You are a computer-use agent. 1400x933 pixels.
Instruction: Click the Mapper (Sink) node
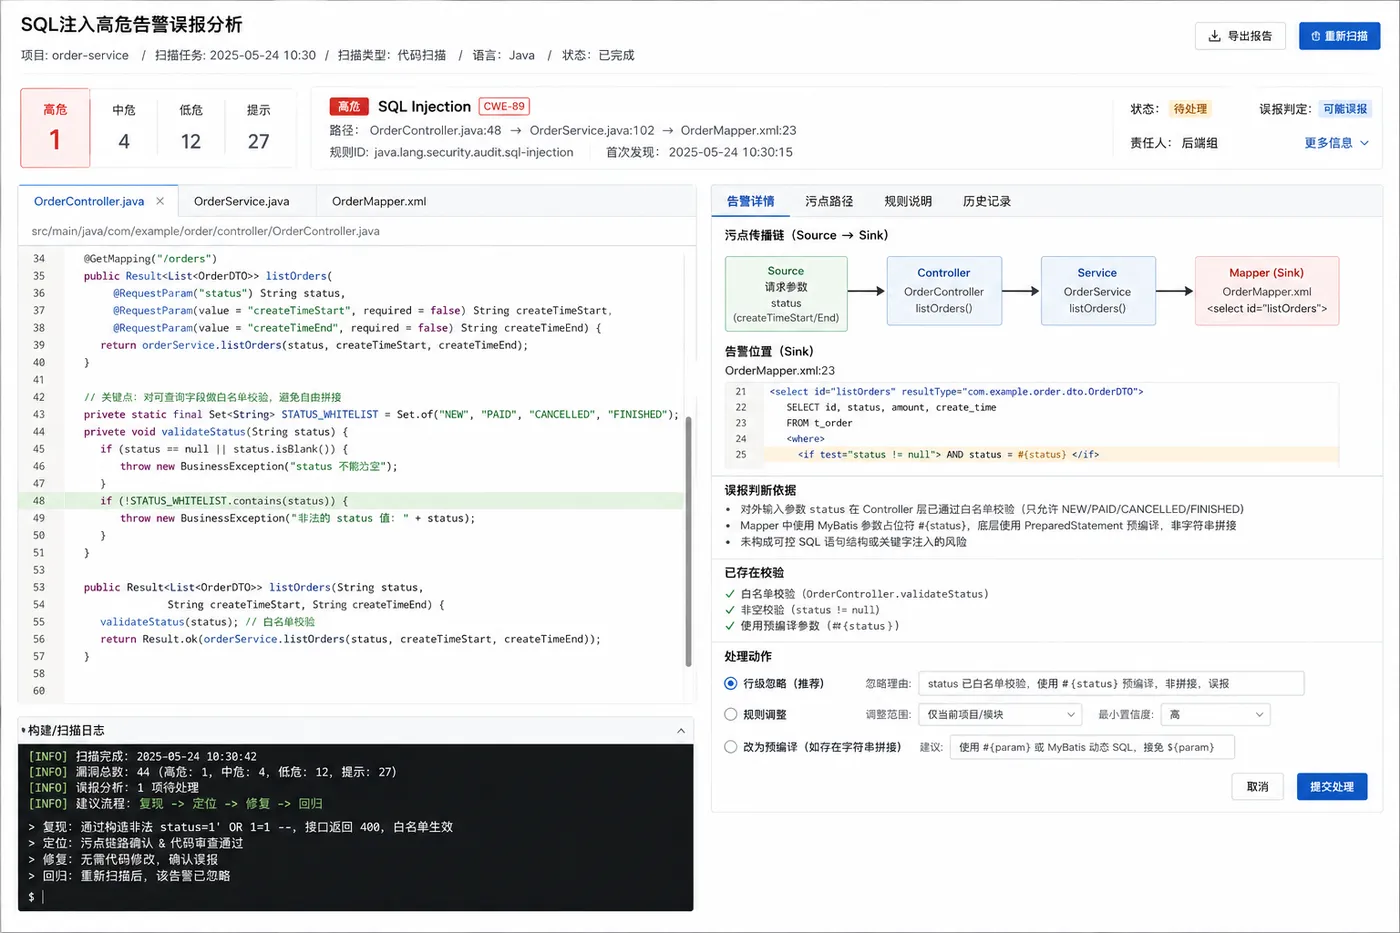(x=1266, y=291)
